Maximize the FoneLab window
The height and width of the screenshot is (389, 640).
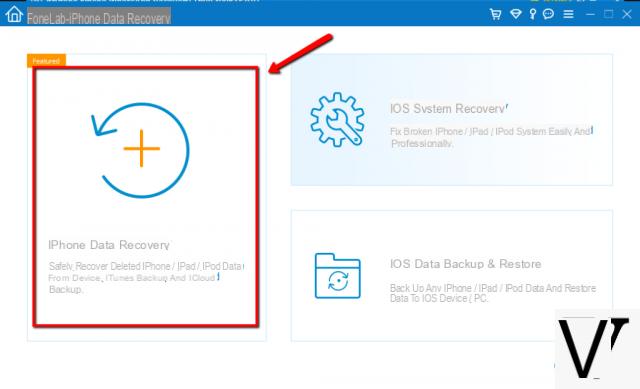point(609,14)
